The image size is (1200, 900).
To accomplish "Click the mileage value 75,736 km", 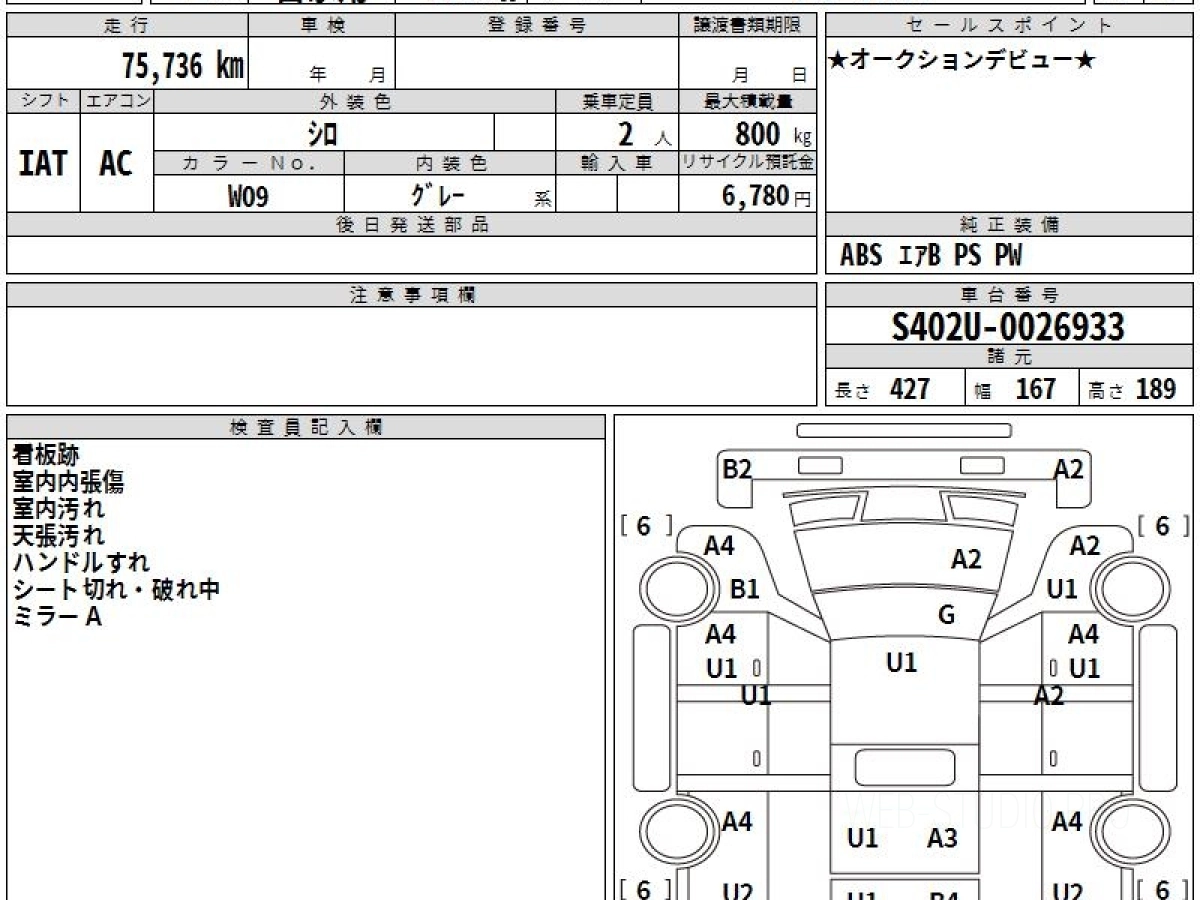I will tap(183, 67).
